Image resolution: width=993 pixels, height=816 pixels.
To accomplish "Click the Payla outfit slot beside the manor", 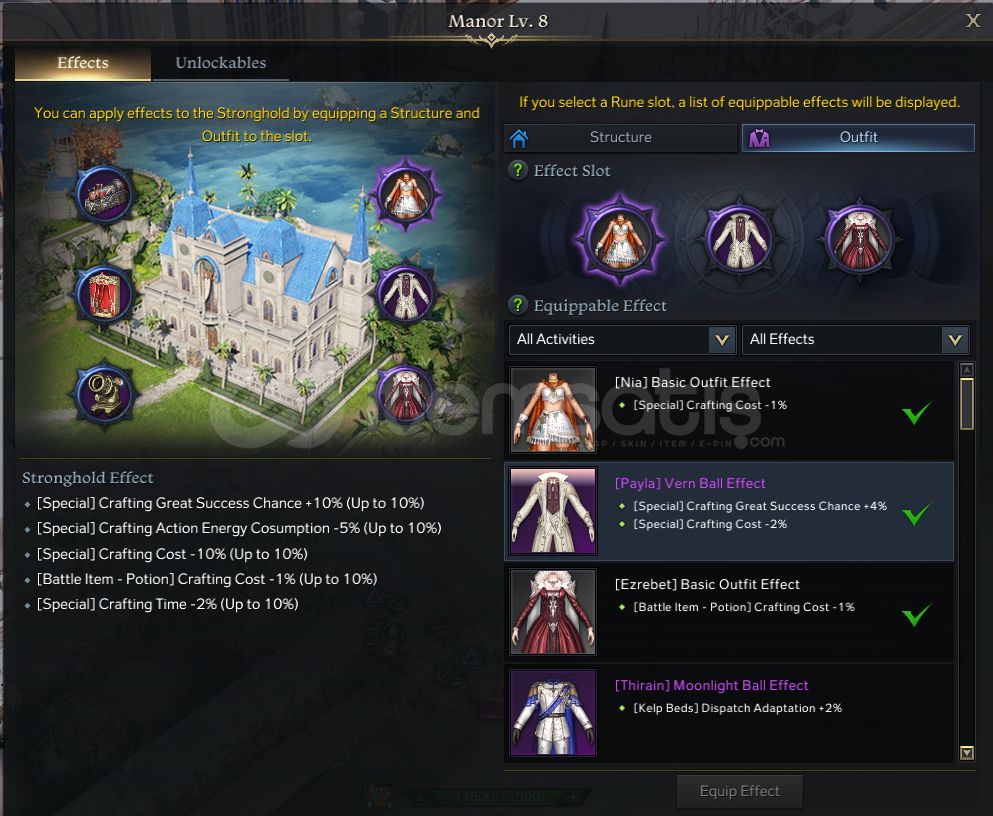I will pyautogui.click(x=405, y=294).
